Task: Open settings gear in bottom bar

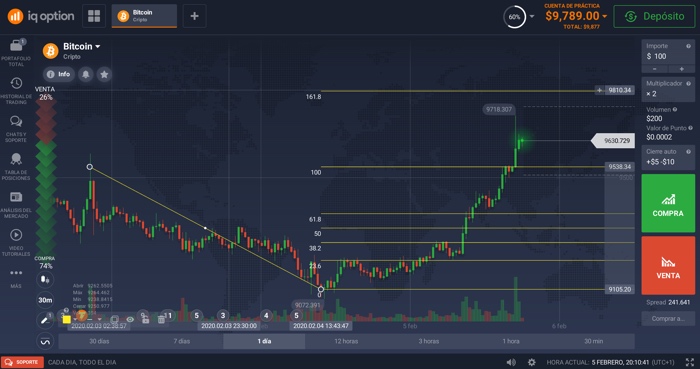Action: click(x=531, y=362)
